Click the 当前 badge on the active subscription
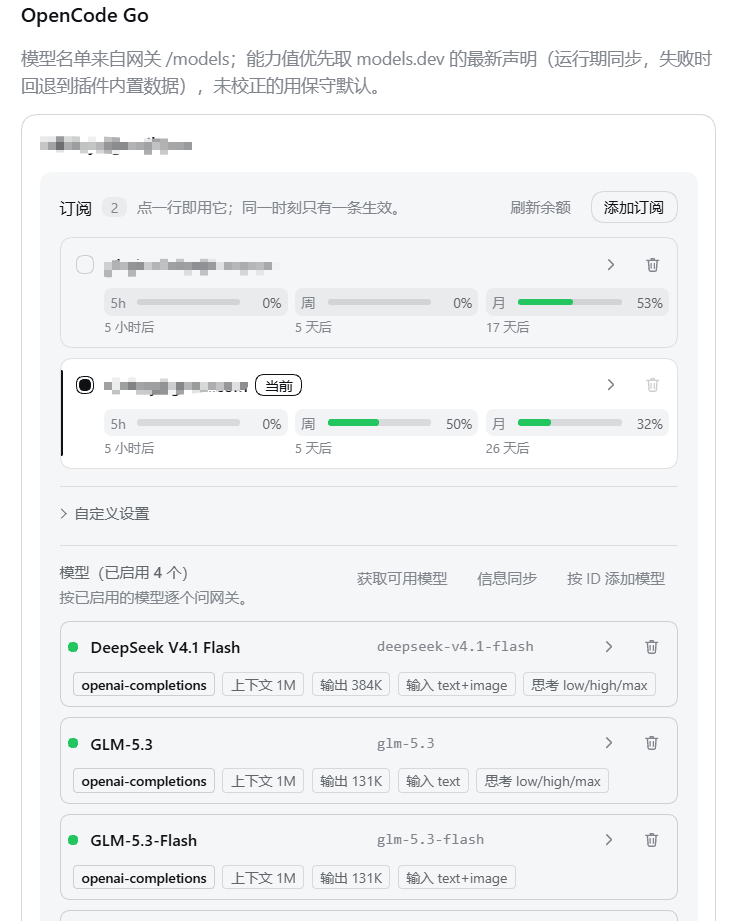This screenshot has width=731, height=921. coord(279,386)
